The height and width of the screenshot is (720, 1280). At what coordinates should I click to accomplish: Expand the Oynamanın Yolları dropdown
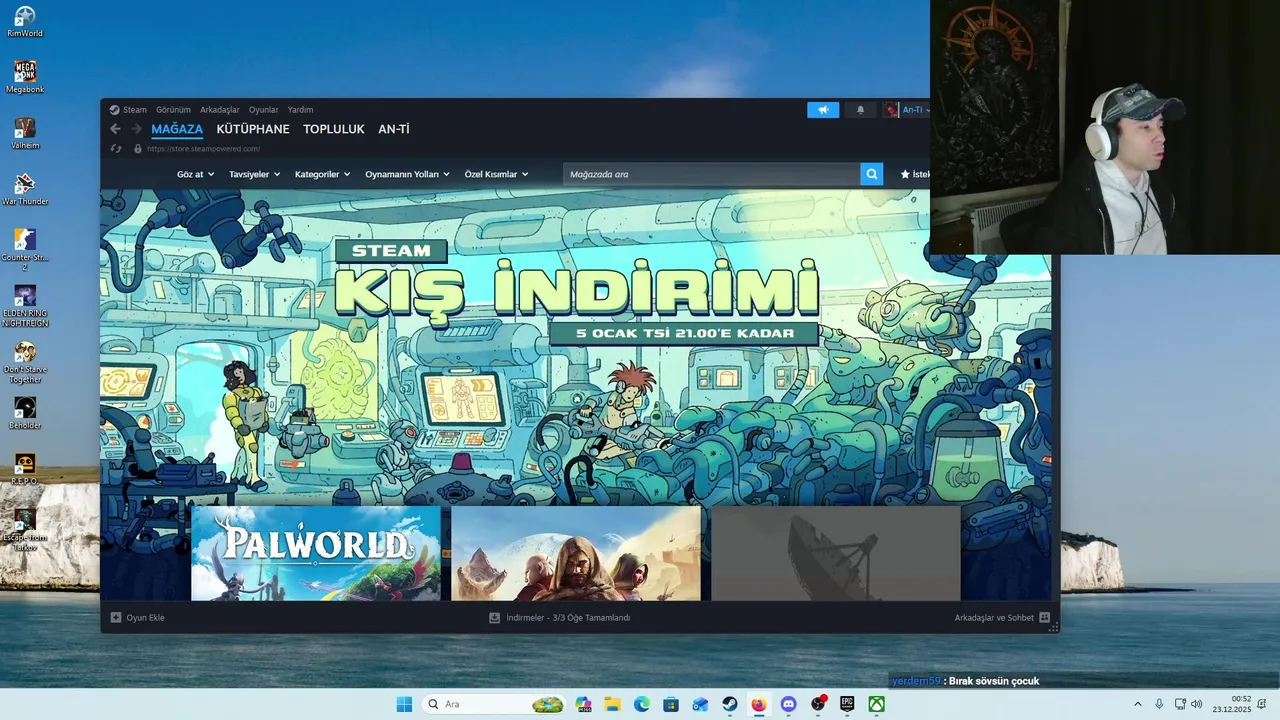click(407, 174)
